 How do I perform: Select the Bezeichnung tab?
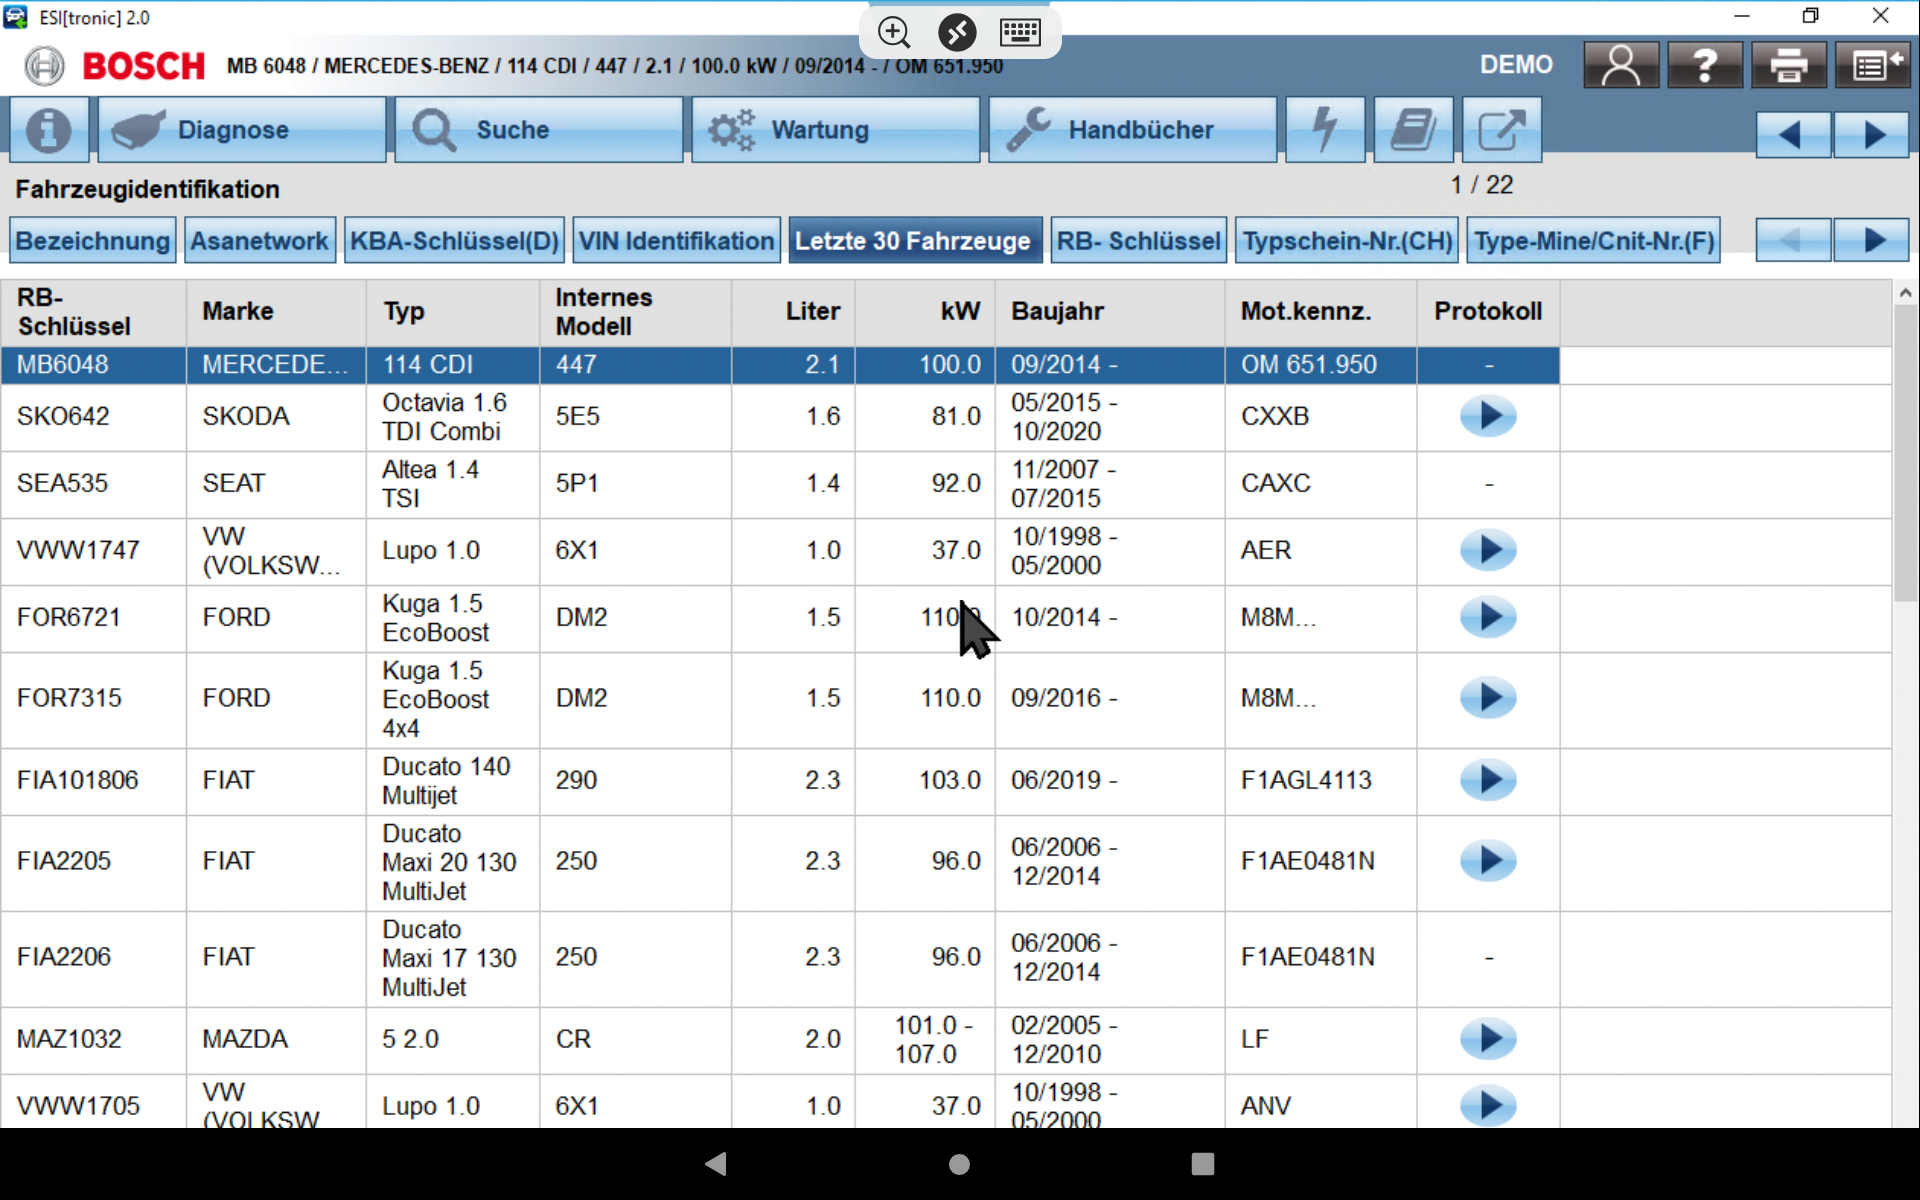(93, 241)
